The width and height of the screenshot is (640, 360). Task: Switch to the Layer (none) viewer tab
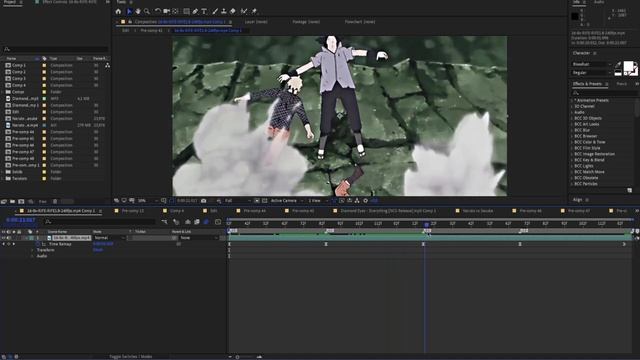(256, 22)
